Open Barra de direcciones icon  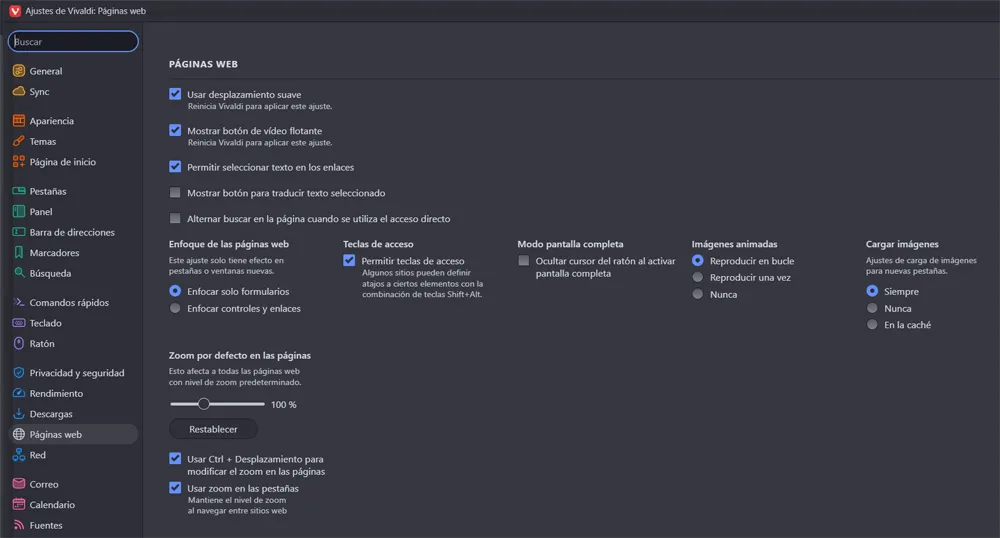coord(19,232)
